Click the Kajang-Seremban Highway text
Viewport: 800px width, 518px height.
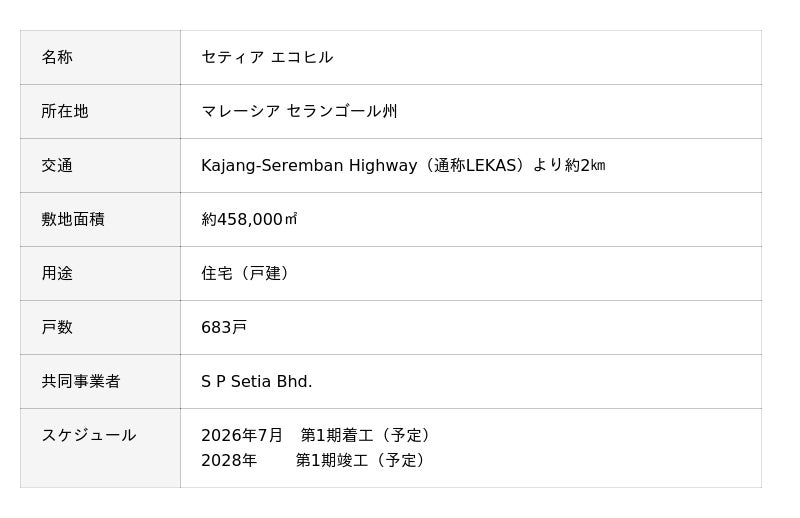308,165
